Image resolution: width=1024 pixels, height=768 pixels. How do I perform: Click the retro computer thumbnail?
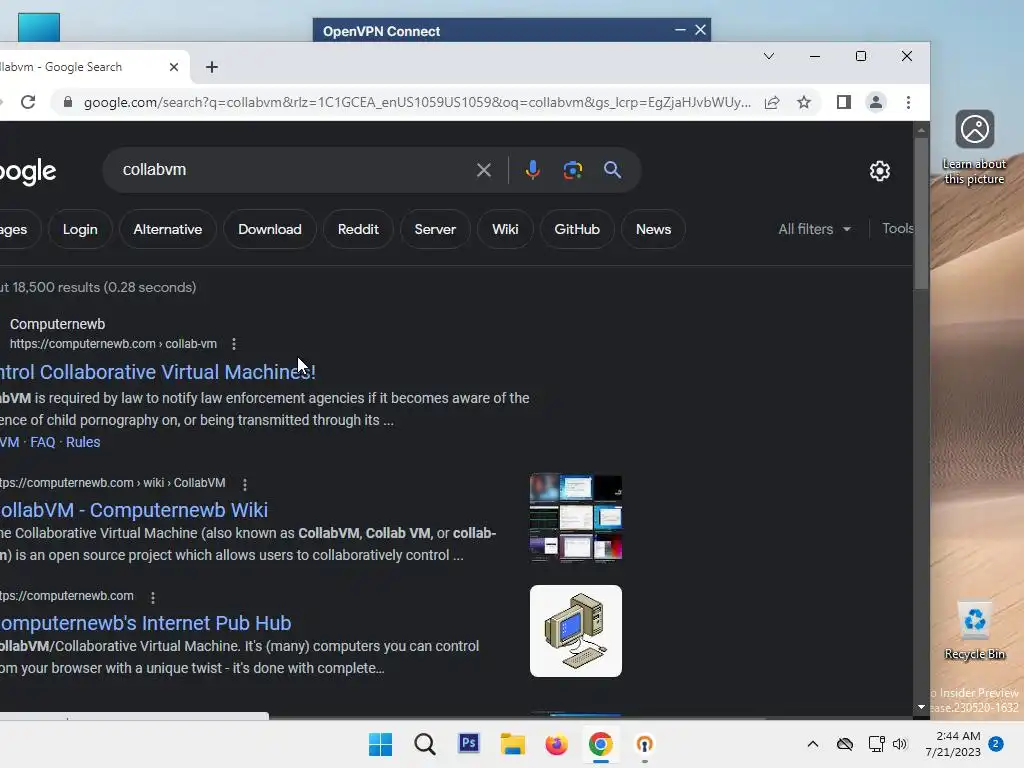575,631
